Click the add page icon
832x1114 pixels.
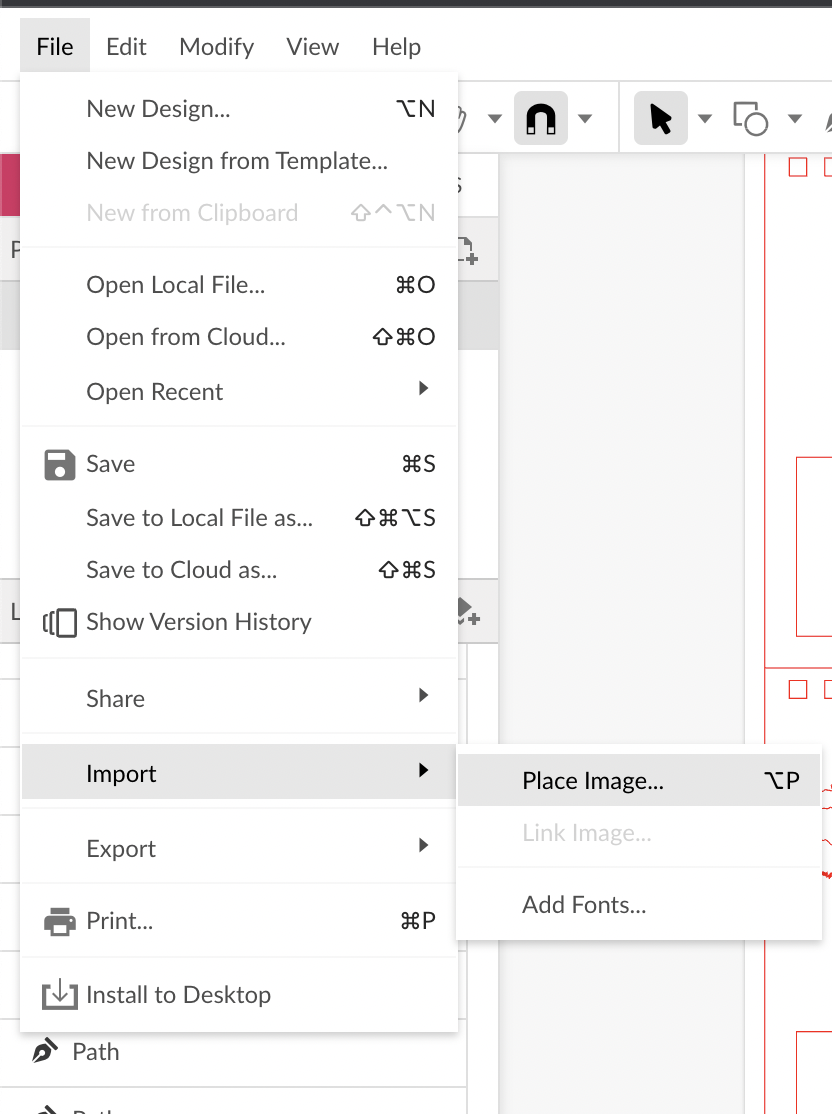(x=466, y=250)
